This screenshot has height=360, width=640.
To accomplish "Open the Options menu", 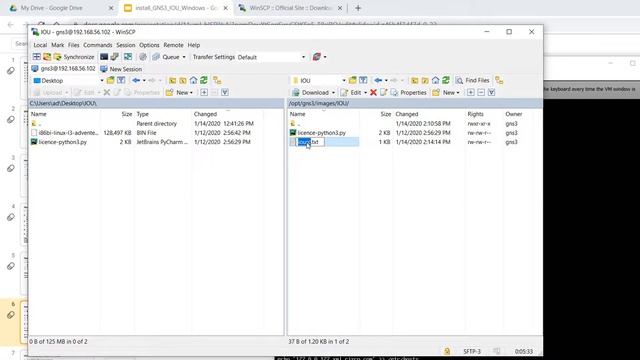I will tap(149, 45).
